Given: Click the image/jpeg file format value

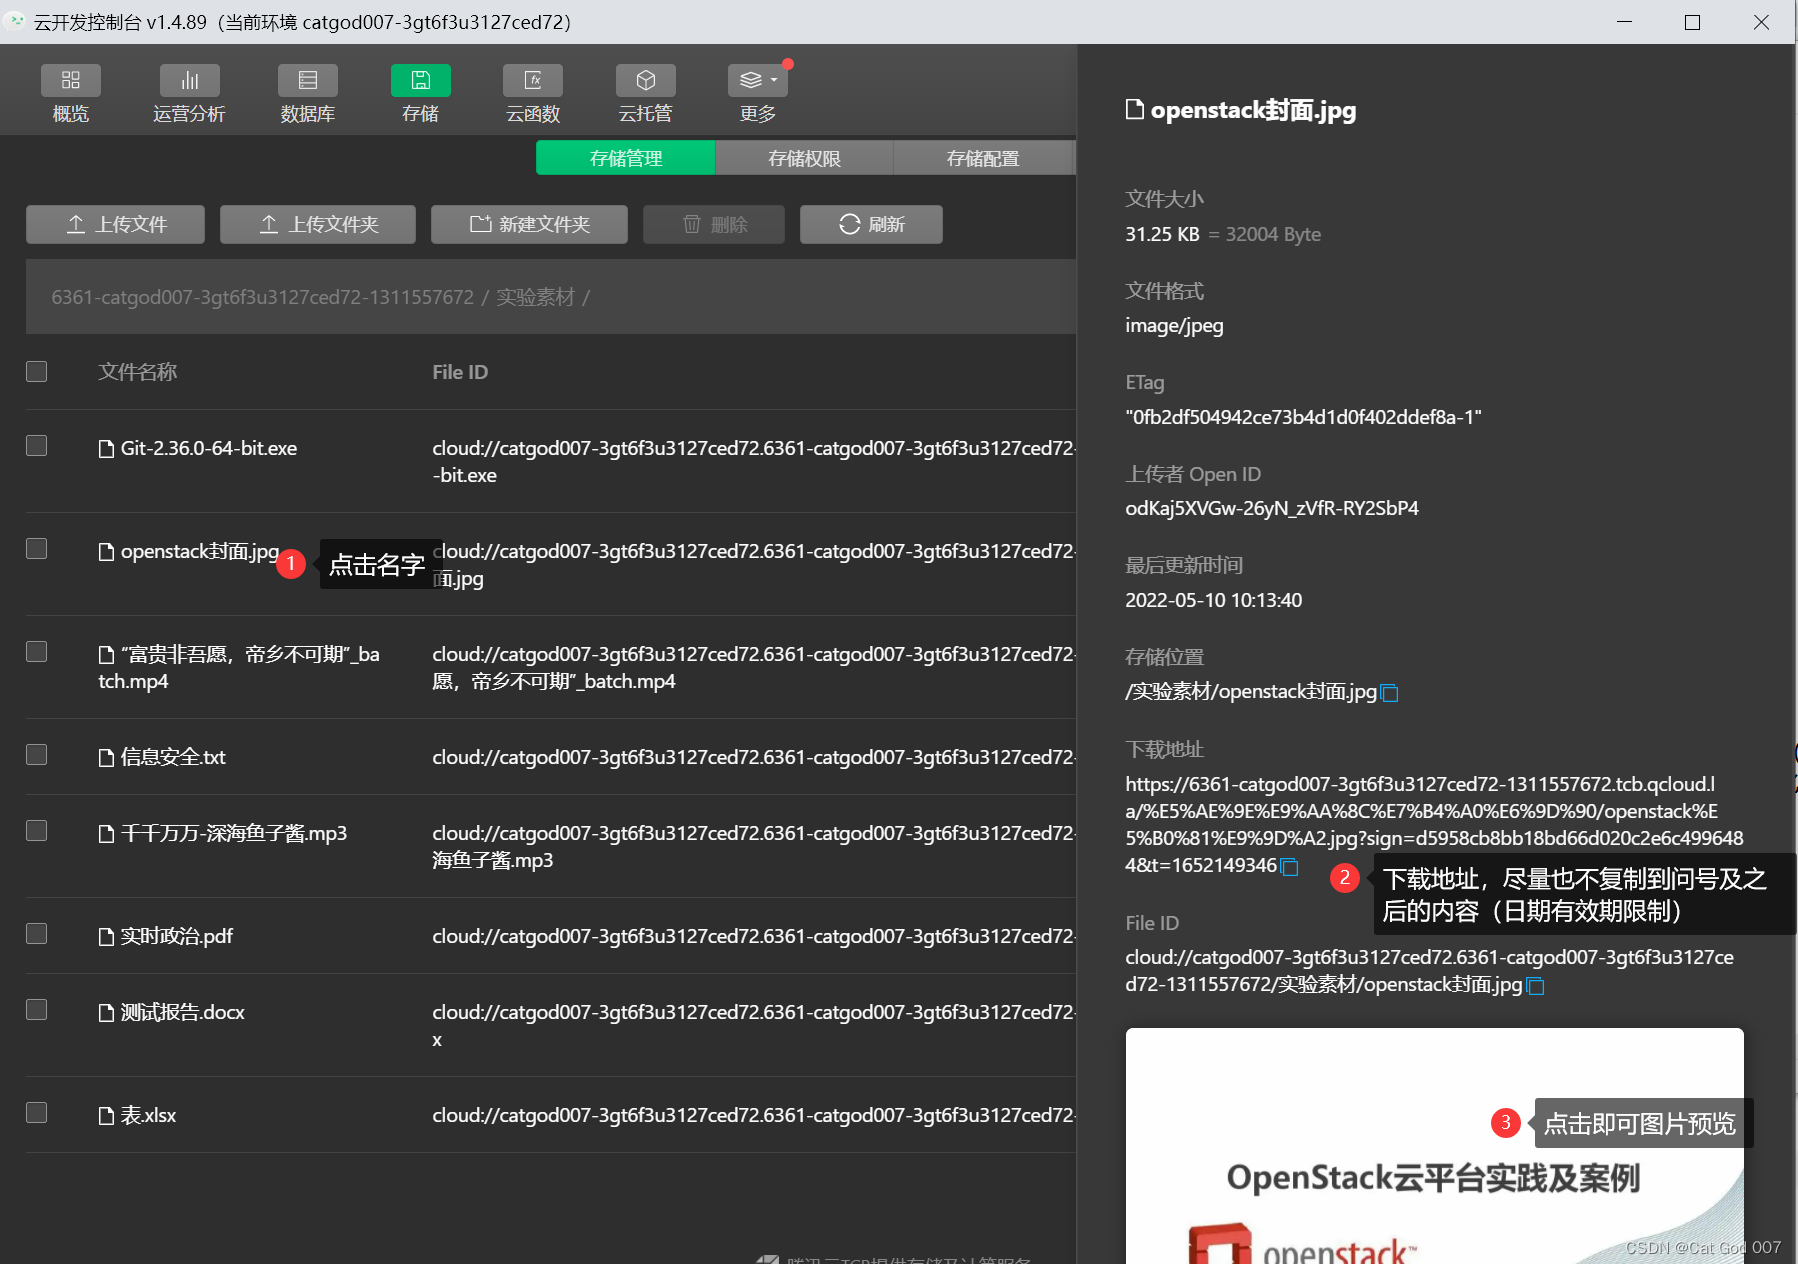Looking at the screenshot, I should [1174, 325].
